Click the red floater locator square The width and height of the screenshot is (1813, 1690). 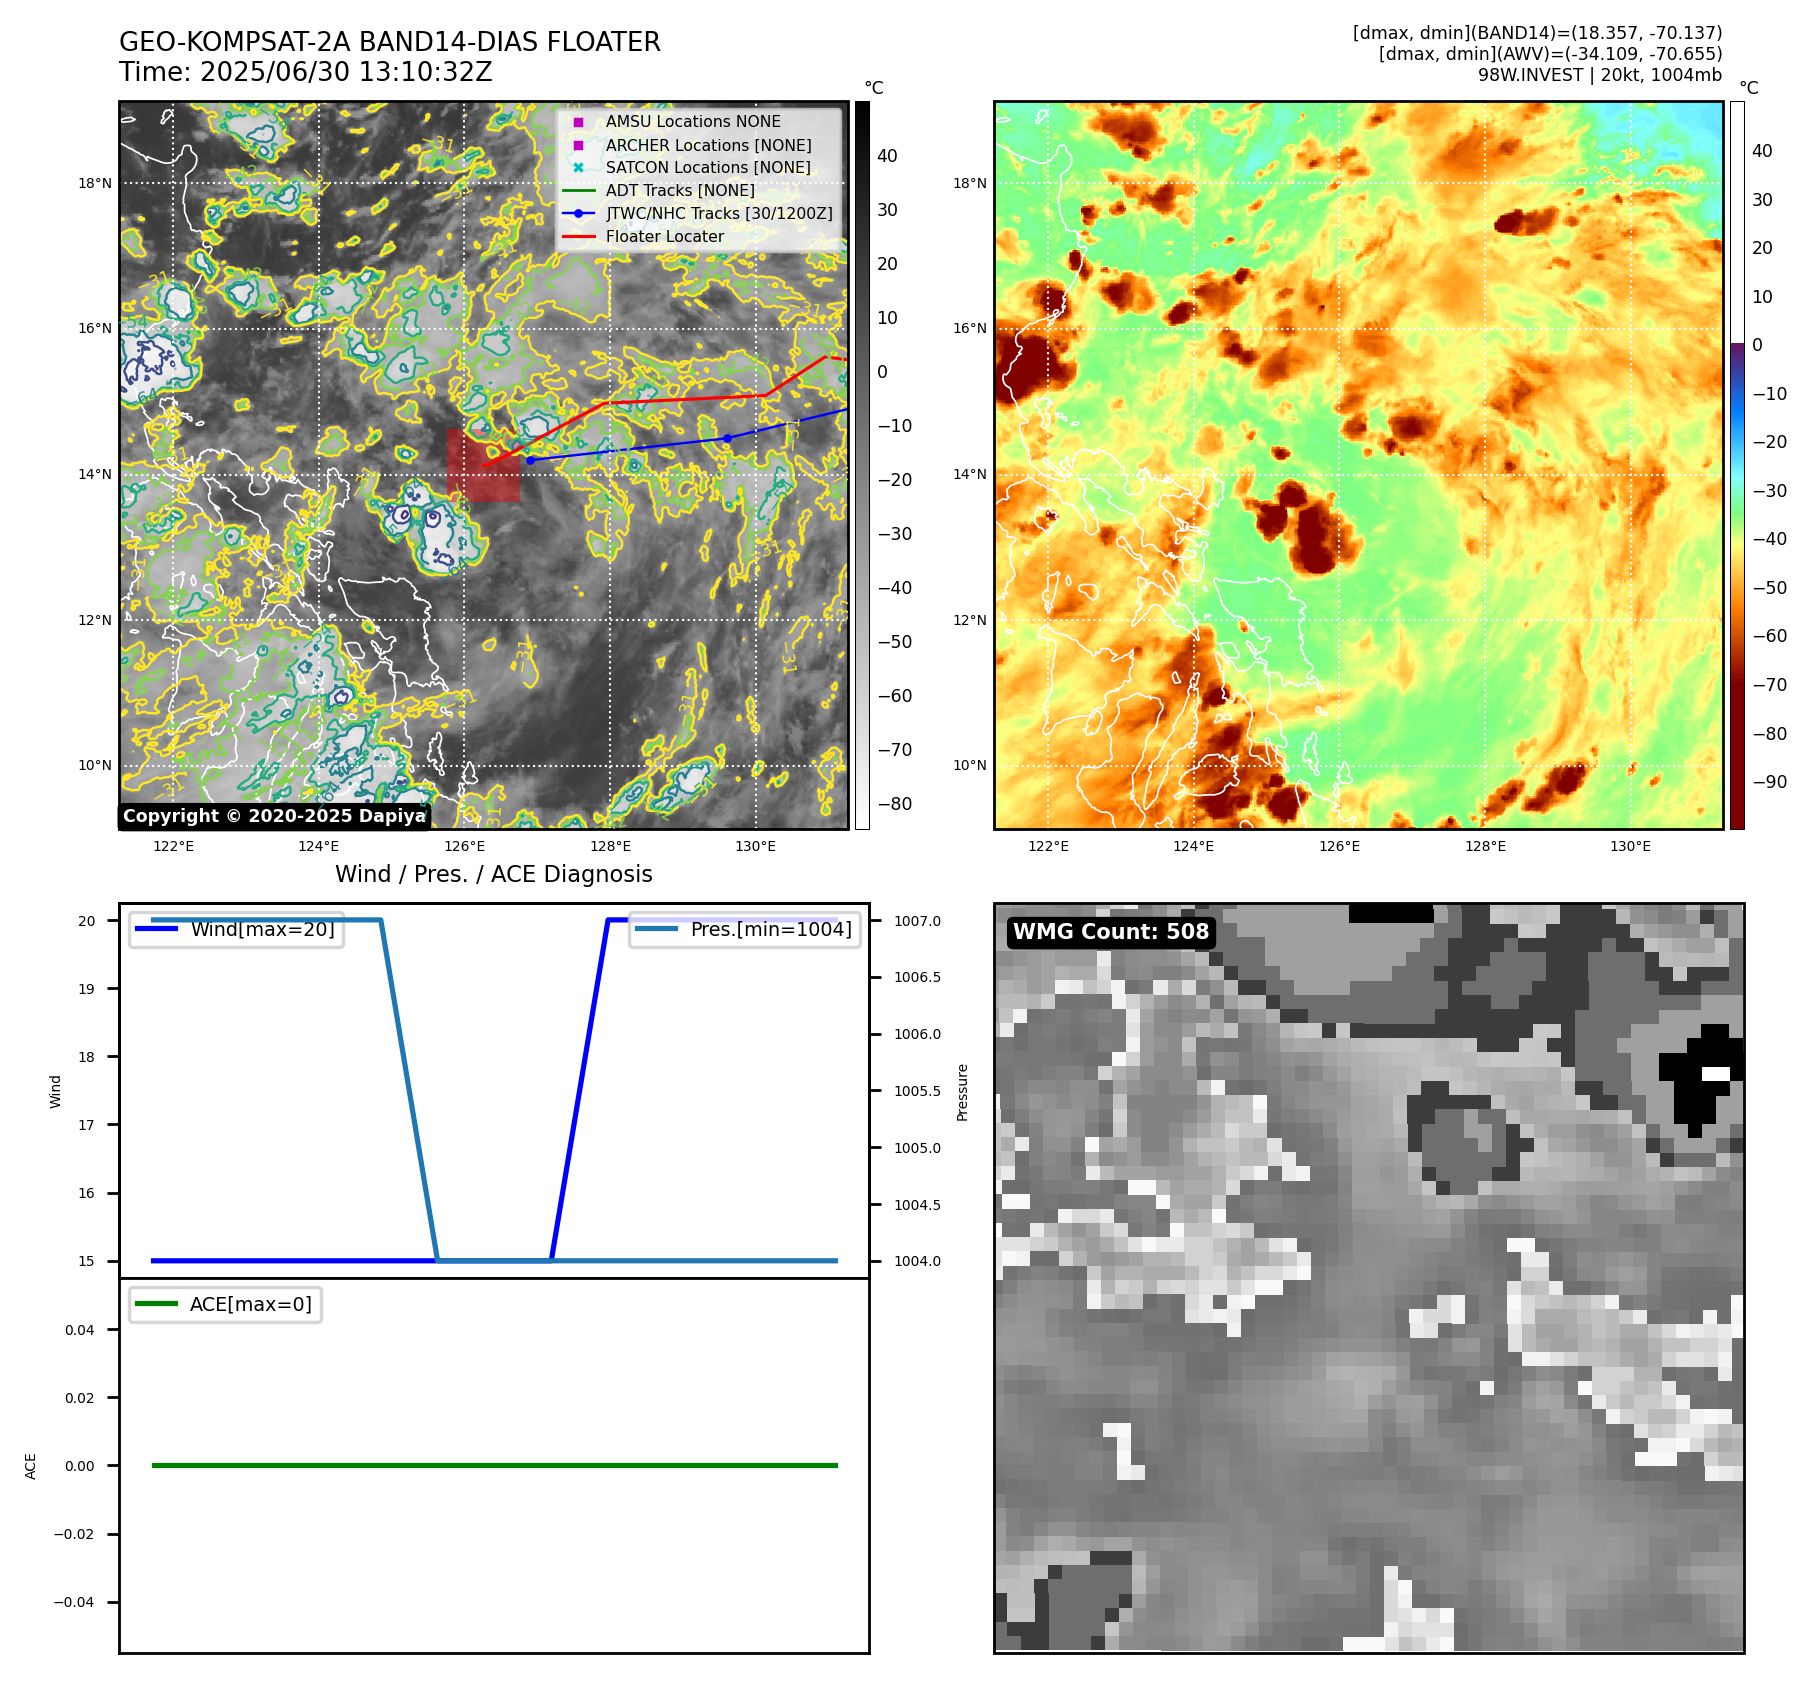click(x=484, y=466)
